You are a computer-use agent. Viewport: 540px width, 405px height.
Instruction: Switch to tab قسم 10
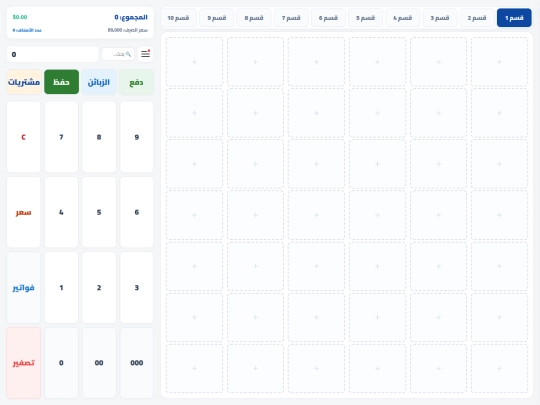pos(178,18)
